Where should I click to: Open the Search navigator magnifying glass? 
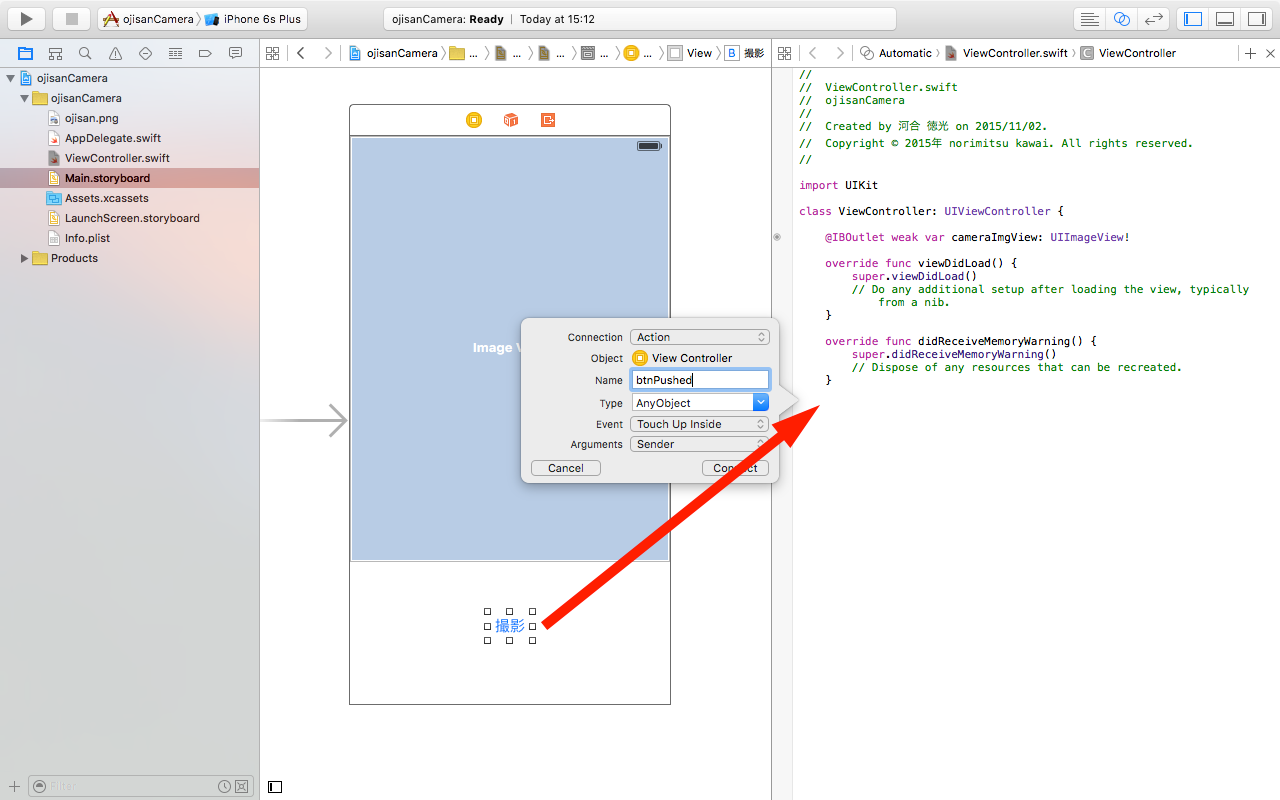pyautogui.click(x=85, y=52)
